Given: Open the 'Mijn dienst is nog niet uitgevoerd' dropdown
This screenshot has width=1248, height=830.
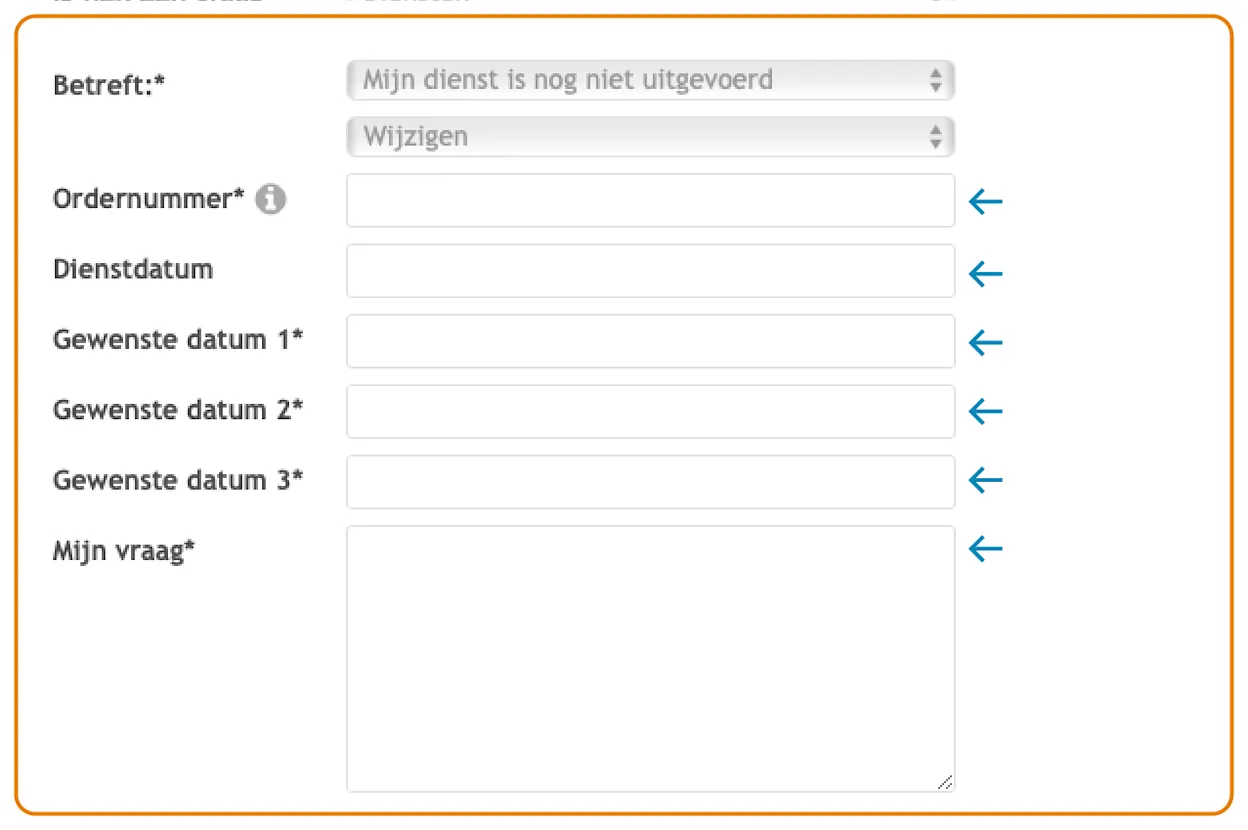Looking at the screenshot, I should [651, 80].
